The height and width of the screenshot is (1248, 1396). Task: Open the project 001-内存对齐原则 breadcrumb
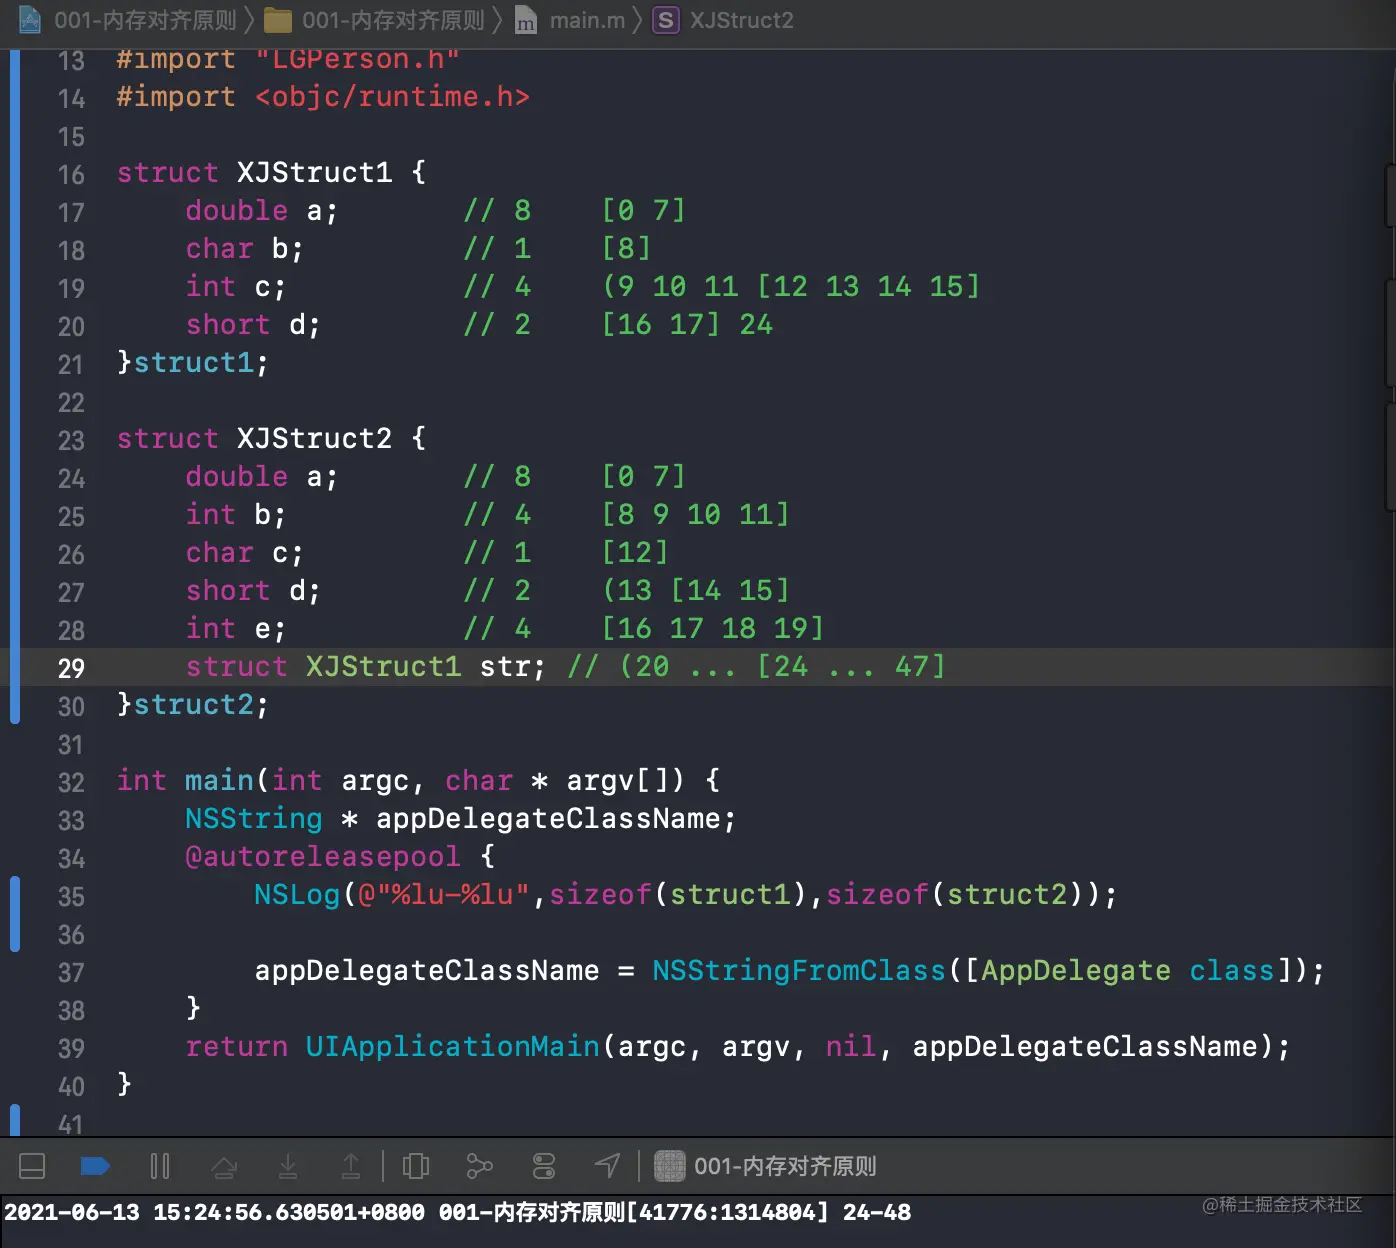128,20
